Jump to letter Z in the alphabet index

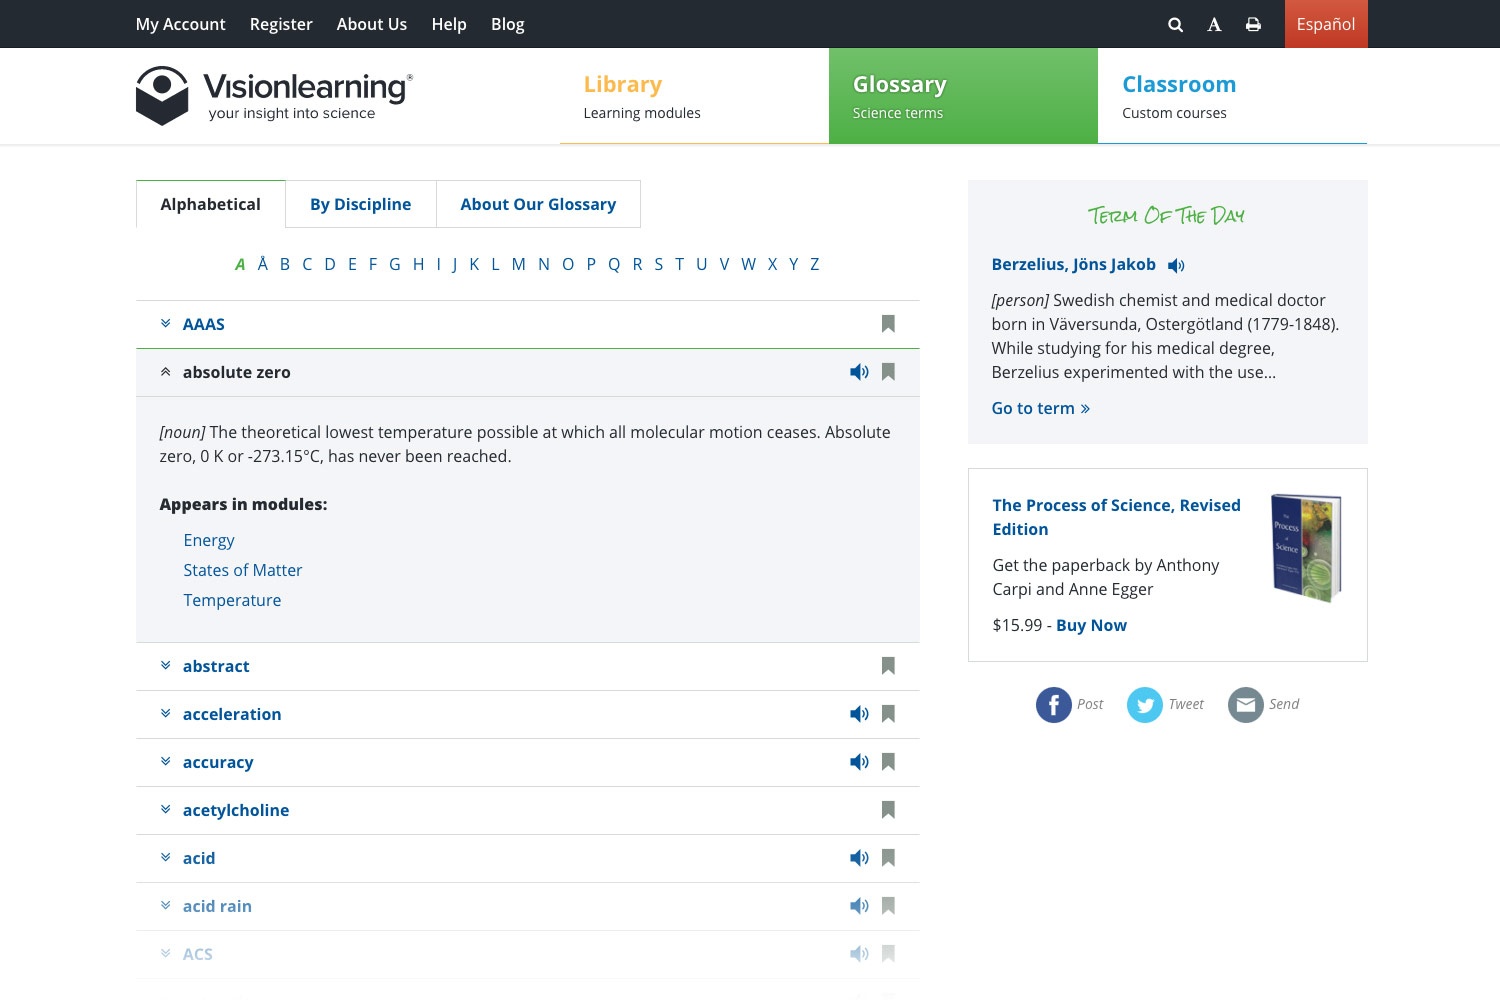tap(815, 264)
